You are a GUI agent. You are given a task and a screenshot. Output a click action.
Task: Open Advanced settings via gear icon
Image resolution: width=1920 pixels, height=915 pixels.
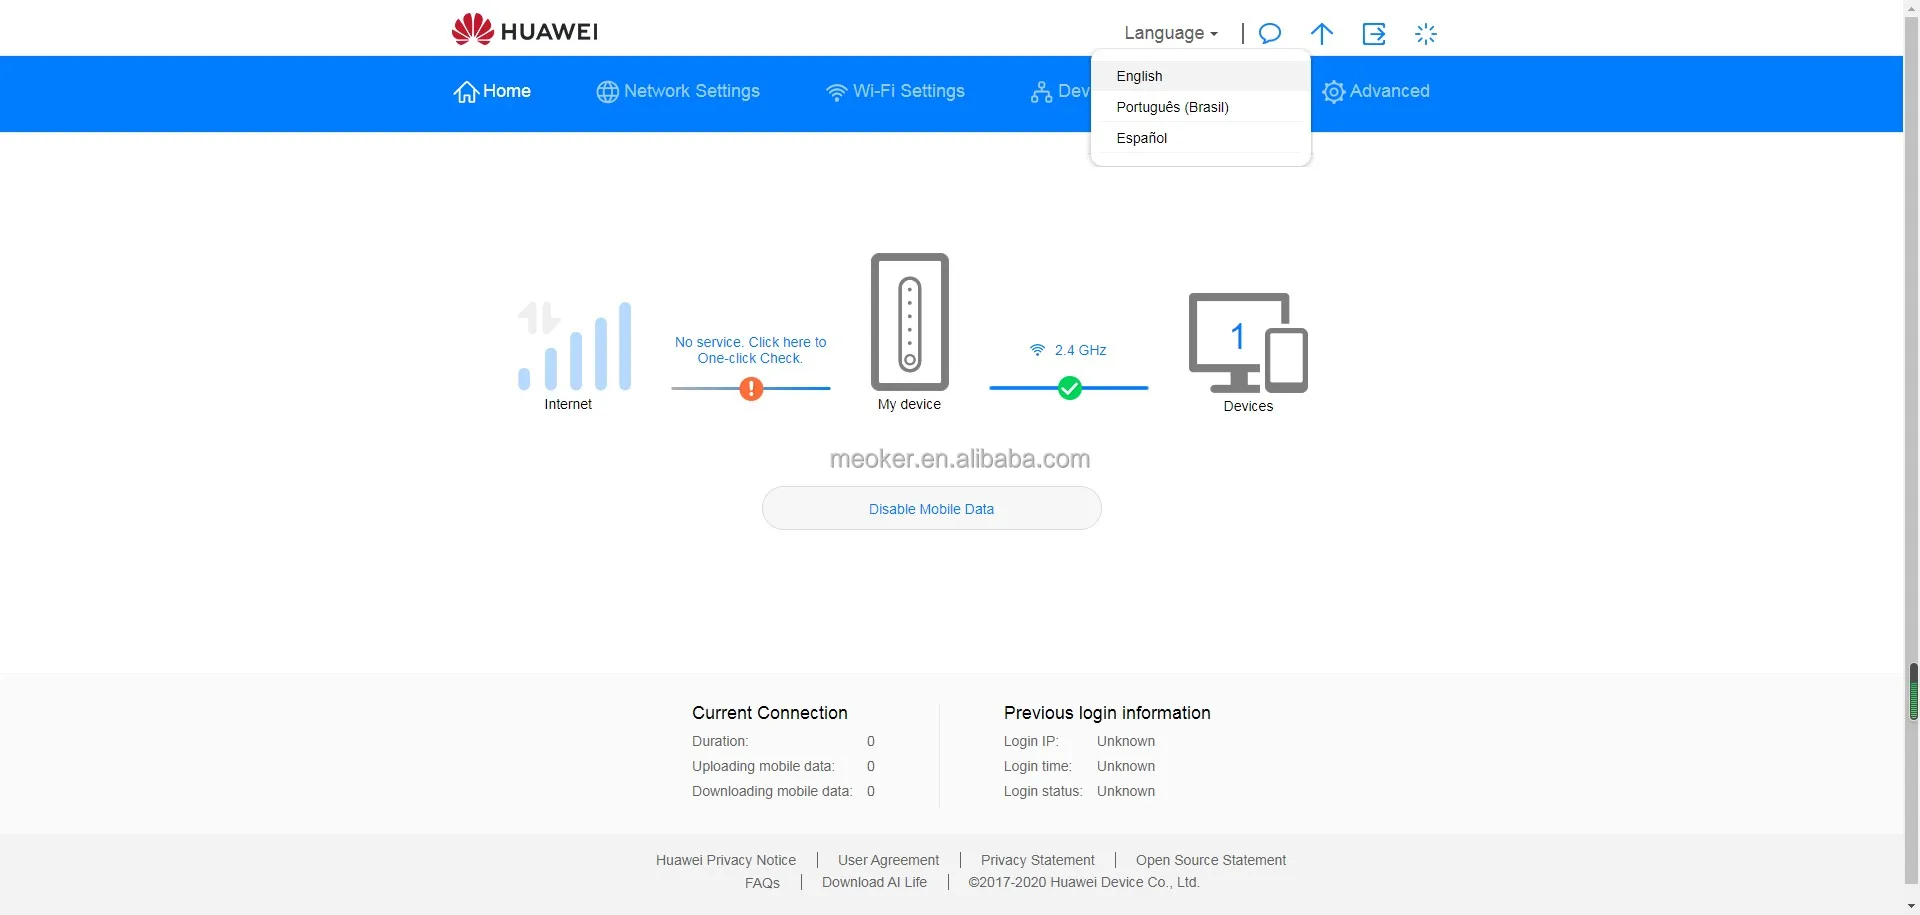1333,91
